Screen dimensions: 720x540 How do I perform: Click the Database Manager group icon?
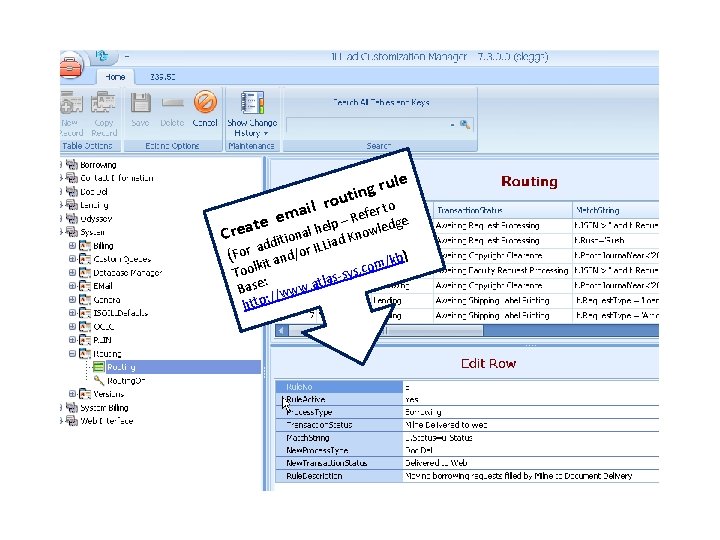(85, 272)
